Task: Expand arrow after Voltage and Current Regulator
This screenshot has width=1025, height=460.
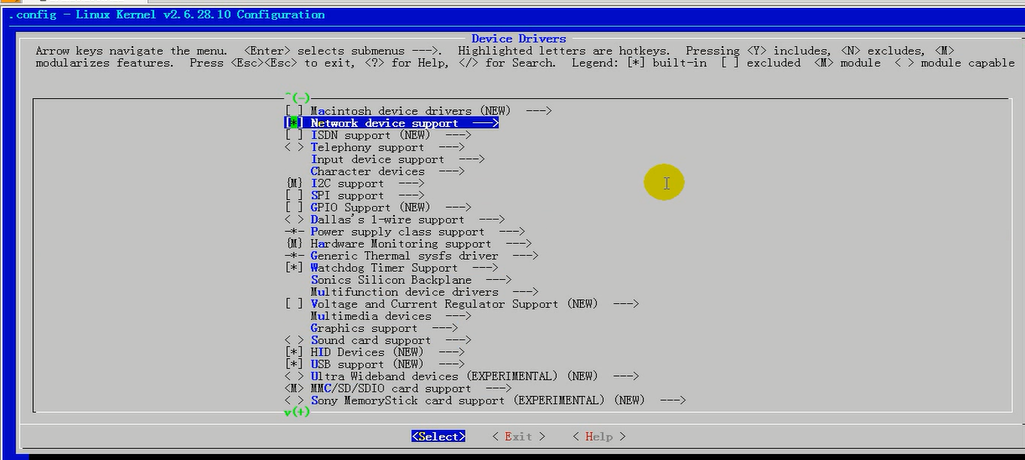Action: [x=626, y=304]
